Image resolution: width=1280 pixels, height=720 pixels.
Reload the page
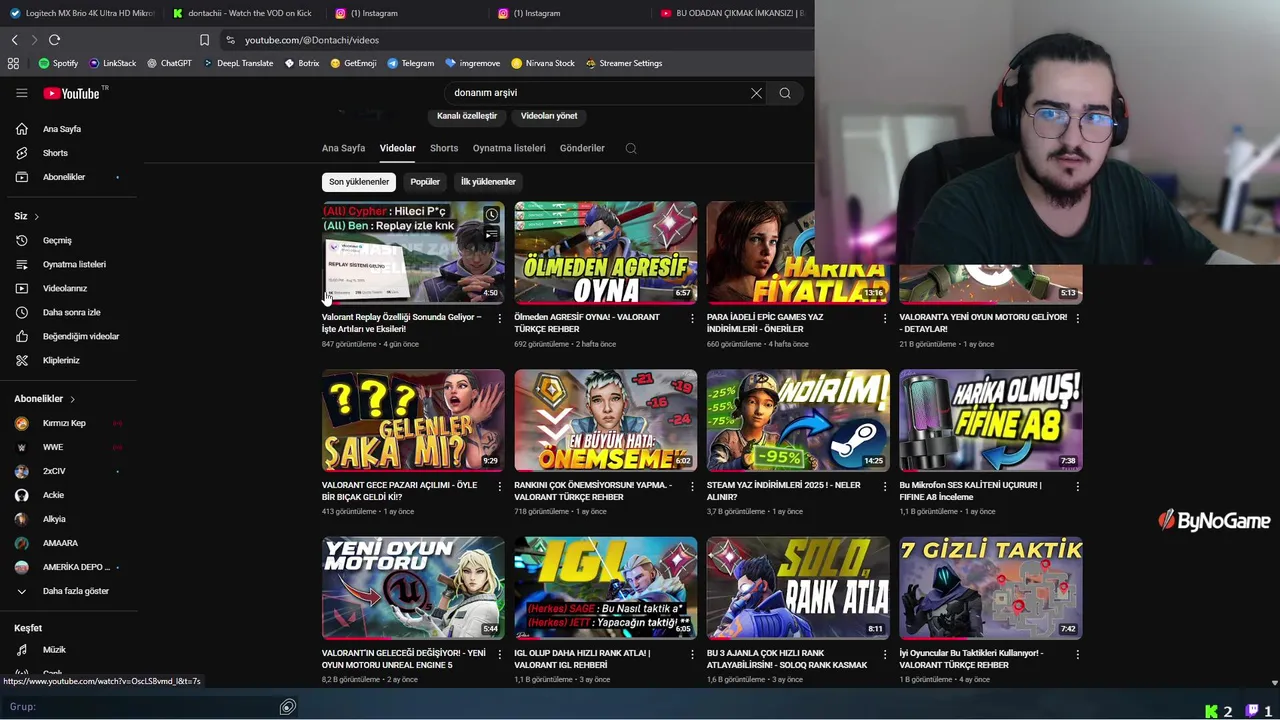pyautogui.click(x=54, y=40)
